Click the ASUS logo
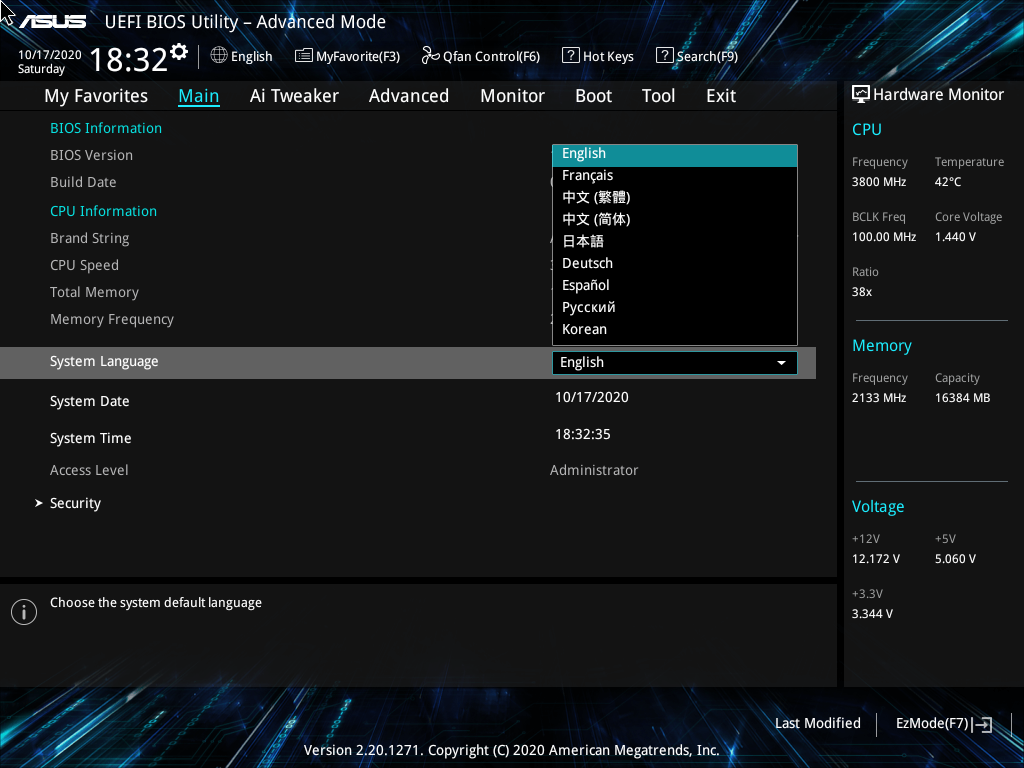 [52, 22]
